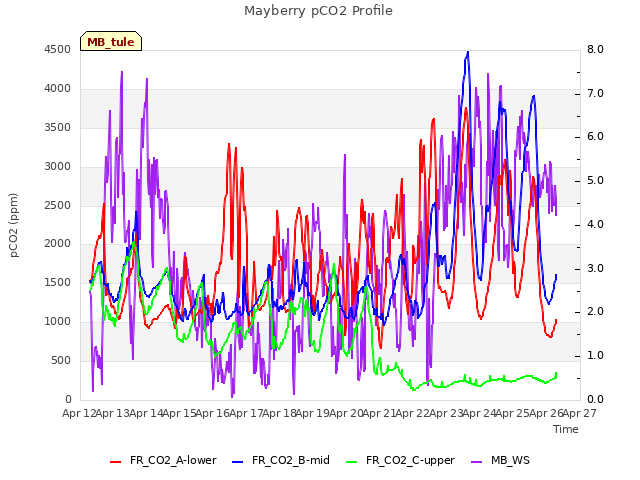Screen dimensions: 640x480
Task: Click the Apr 14 x-axis tick label
Action: coord(146,413)
